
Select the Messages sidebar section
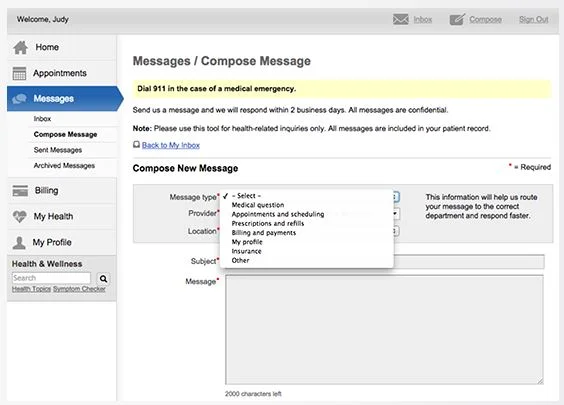65,99
